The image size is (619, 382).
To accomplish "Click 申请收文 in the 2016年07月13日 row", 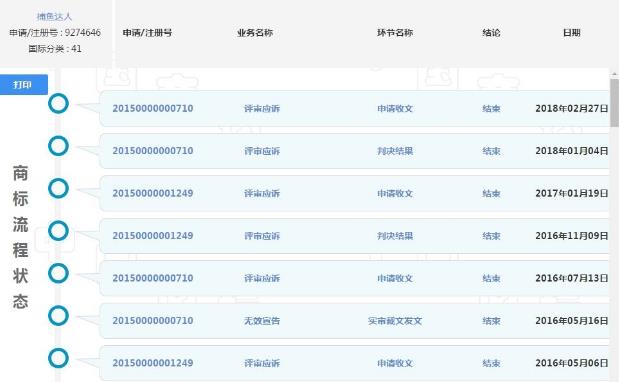I will pyautogui.click(x=395, y=278).
